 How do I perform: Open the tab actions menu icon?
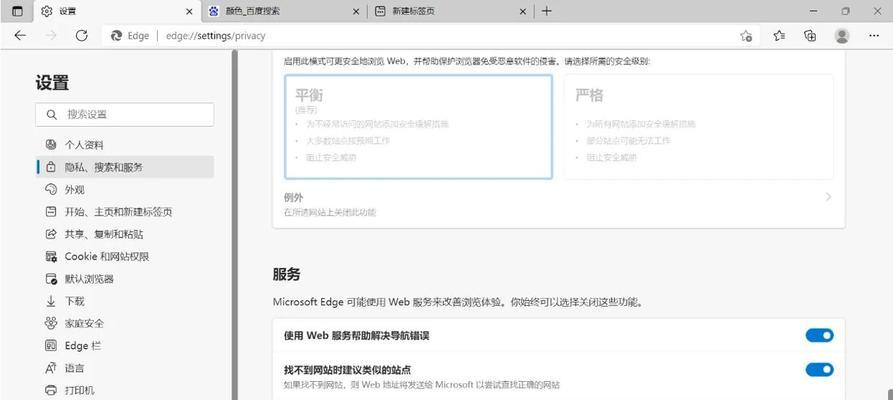(18, 11)
